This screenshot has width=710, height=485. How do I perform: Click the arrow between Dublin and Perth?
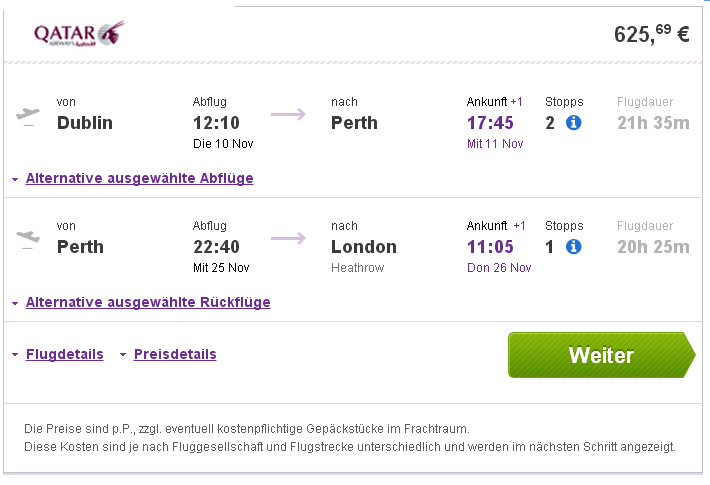pos(288,114)
